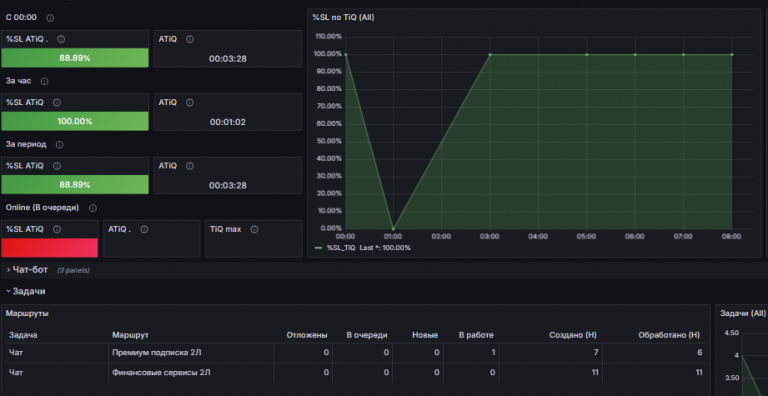
Task: Click the green 100.00% За час gauge bar
Action: 75,121
